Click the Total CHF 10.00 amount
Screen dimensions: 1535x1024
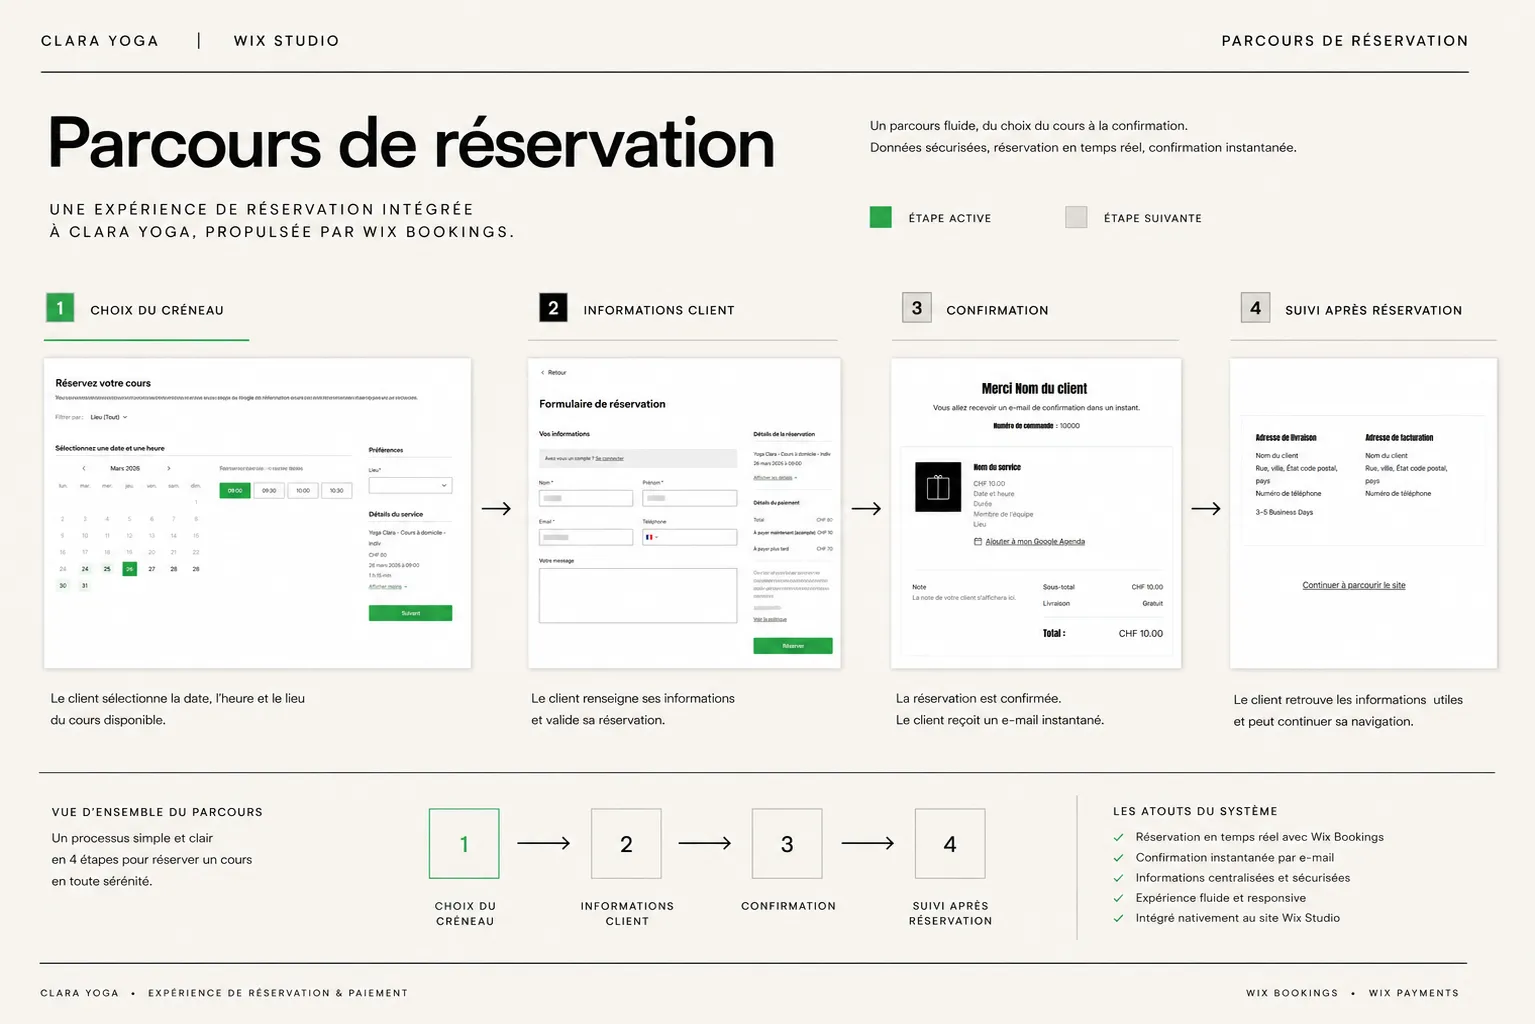click(1141, 633)
